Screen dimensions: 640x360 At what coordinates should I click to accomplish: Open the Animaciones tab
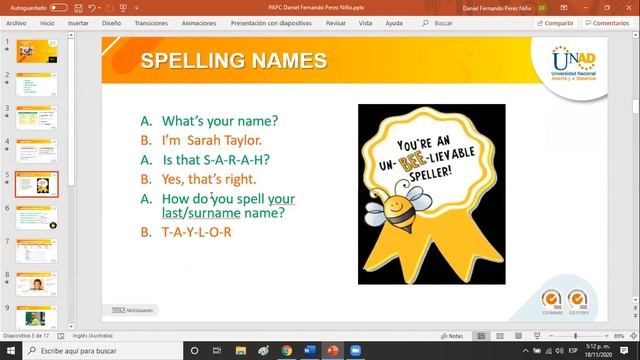pos(199,23)
